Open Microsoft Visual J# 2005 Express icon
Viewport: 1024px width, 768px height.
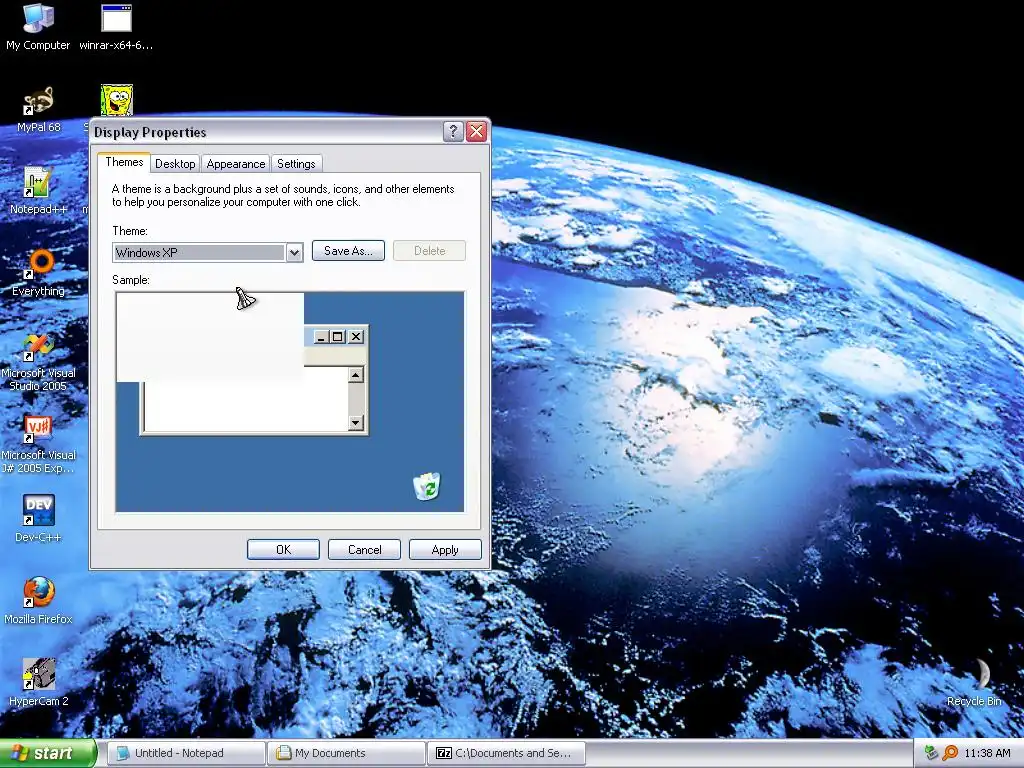[38, 444]
